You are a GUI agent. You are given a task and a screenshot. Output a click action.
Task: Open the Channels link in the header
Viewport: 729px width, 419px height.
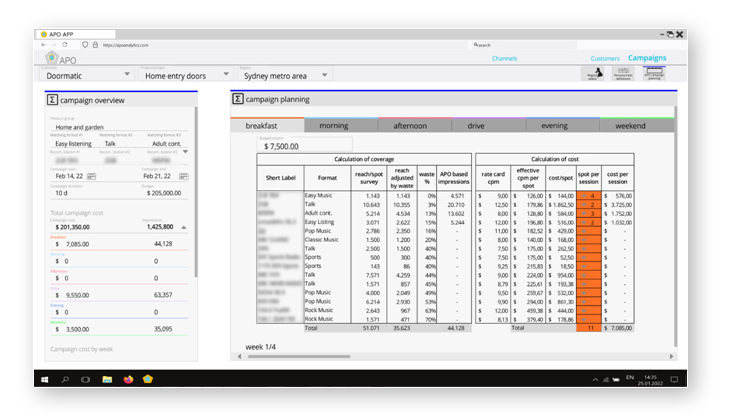(505, 59)
